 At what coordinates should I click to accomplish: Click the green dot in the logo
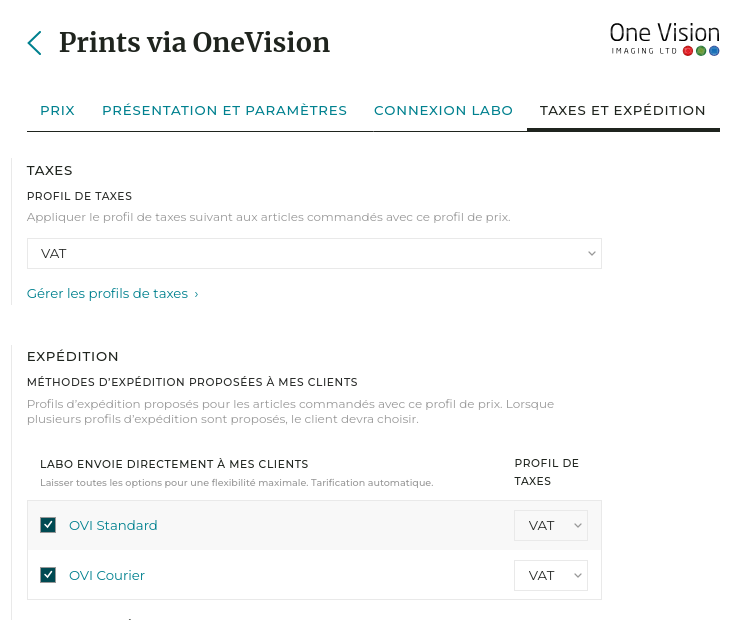(x=701, y=51)
